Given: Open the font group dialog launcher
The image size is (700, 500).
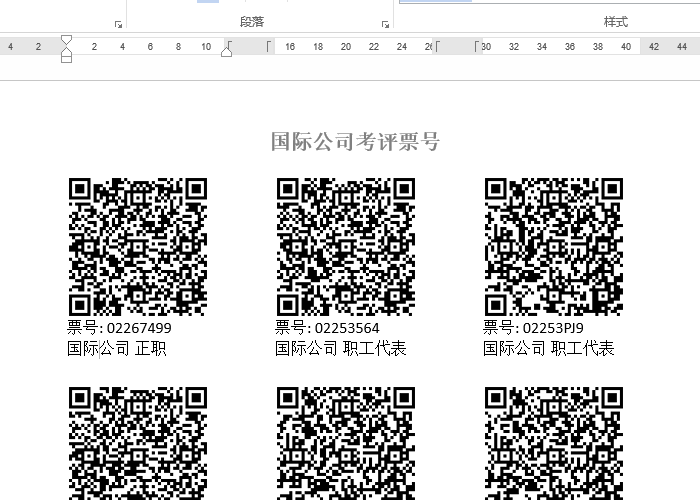Looking at the screenshot, I should point(118,25).
